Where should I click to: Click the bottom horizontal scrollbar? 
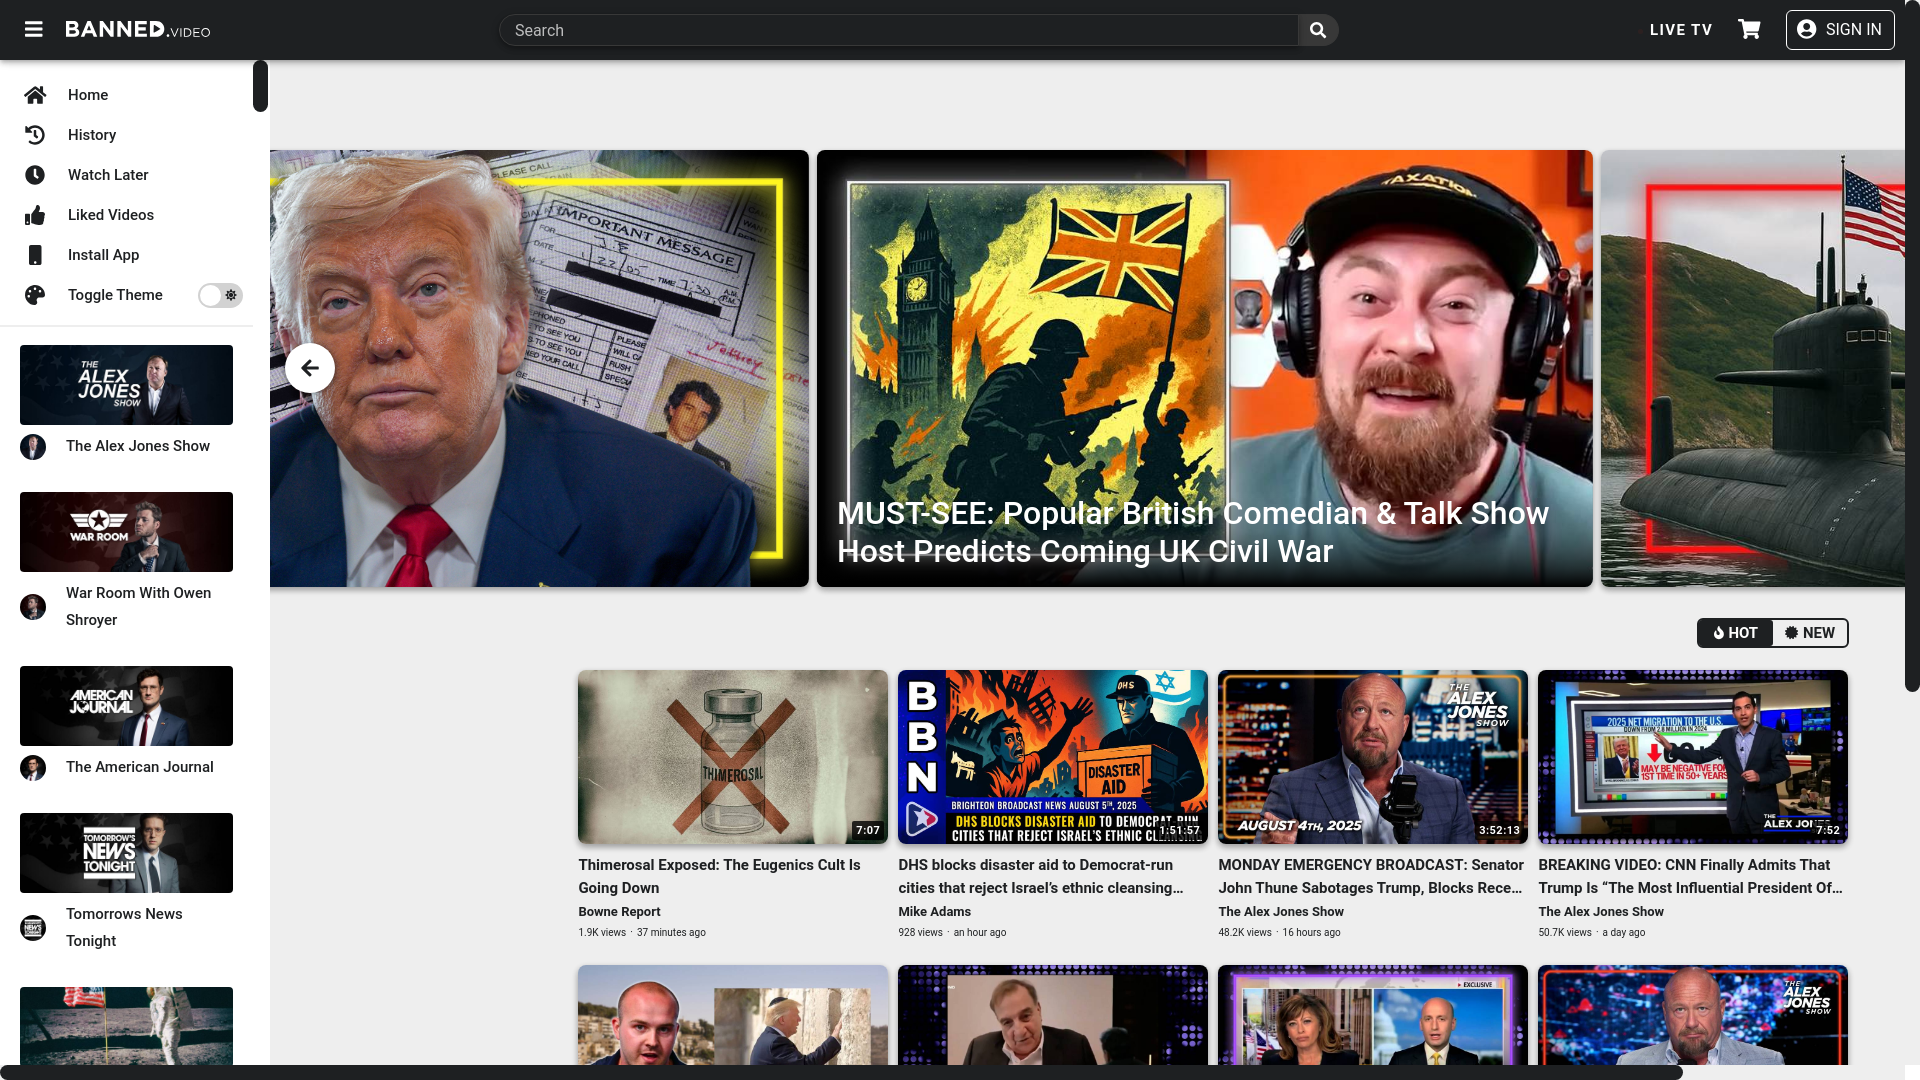pyautogui.click(x=841, y=1072)
